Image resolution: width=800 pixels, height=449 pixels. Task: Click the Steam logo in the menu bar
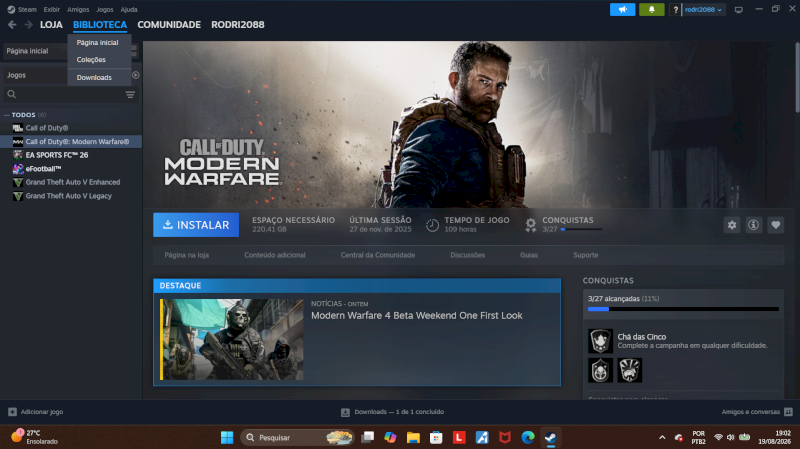[11, 9]
